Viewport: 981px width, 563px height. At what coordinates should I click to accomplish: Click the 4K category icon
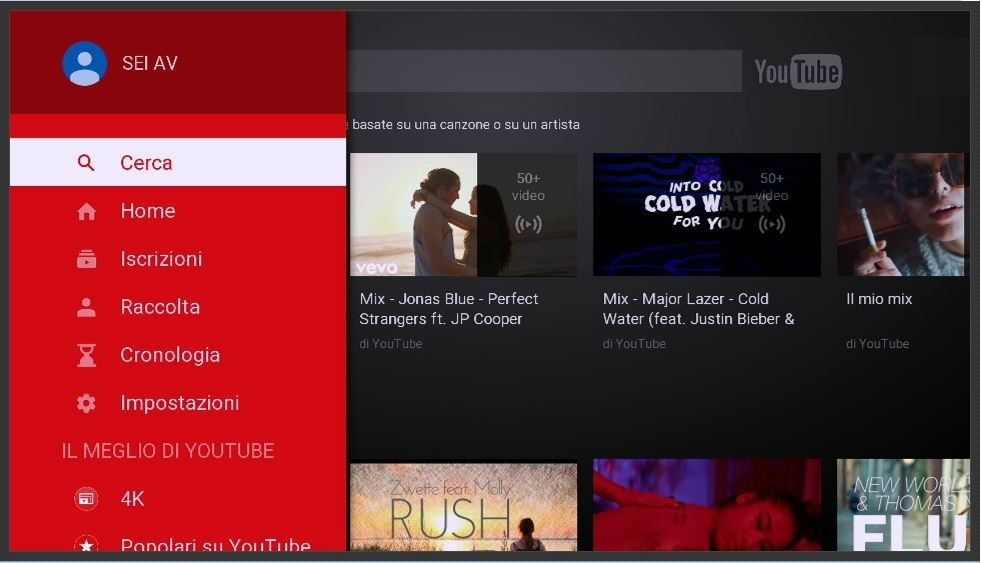tap(86, 499)
